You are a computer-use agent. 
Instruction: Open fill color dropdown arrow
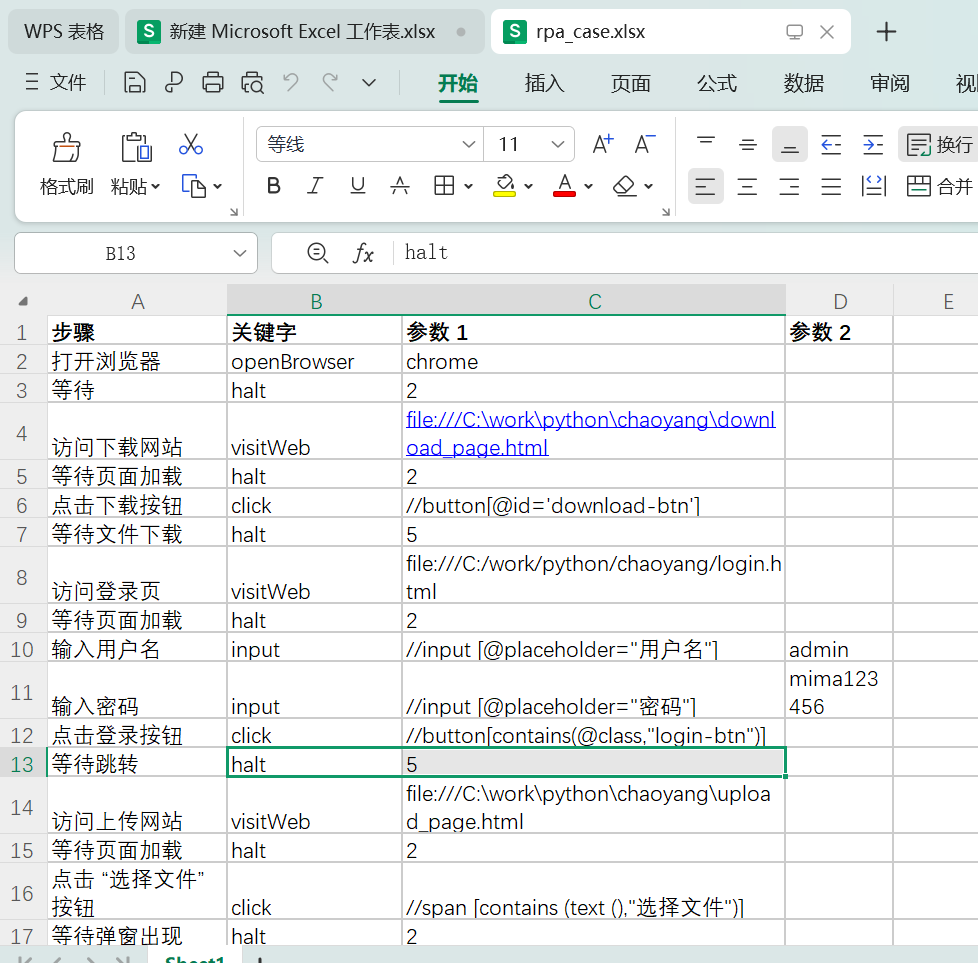coord(528,186)
